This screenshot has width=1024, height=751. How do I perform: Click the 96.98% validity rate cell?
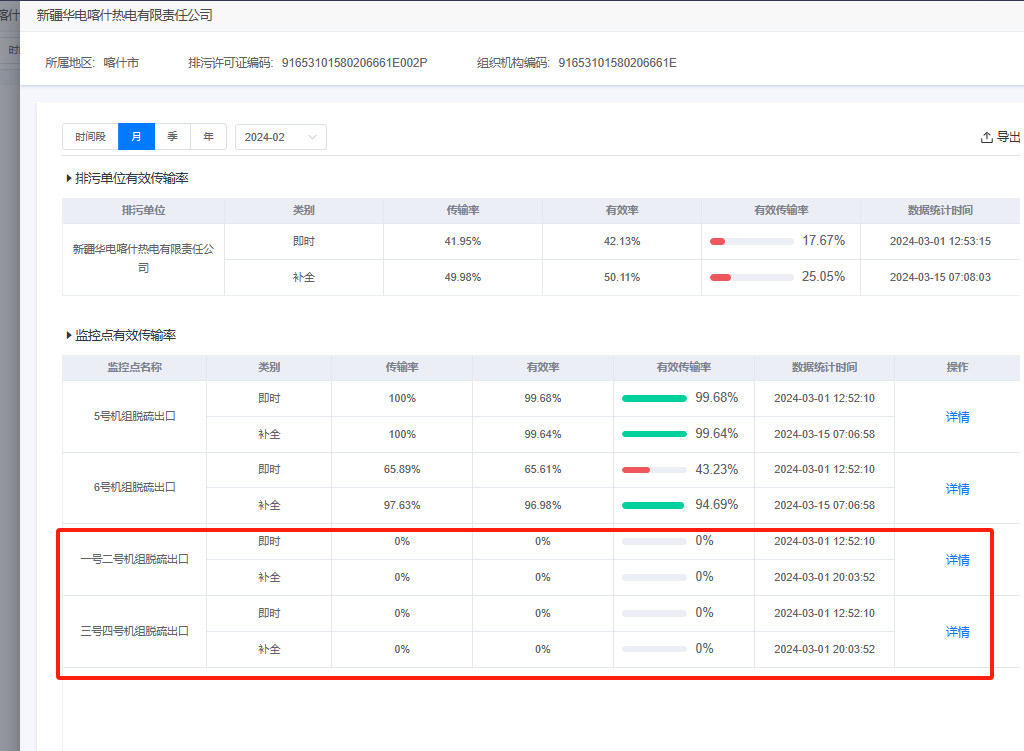tap(543, 505)
